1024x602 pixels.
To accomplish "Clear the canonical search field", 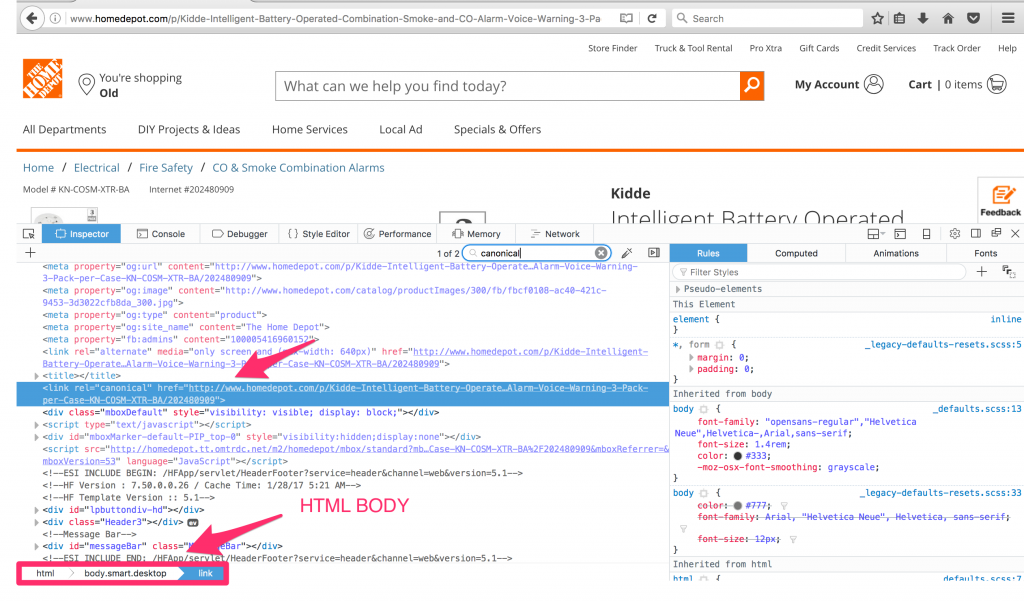I will coord(601,253).
